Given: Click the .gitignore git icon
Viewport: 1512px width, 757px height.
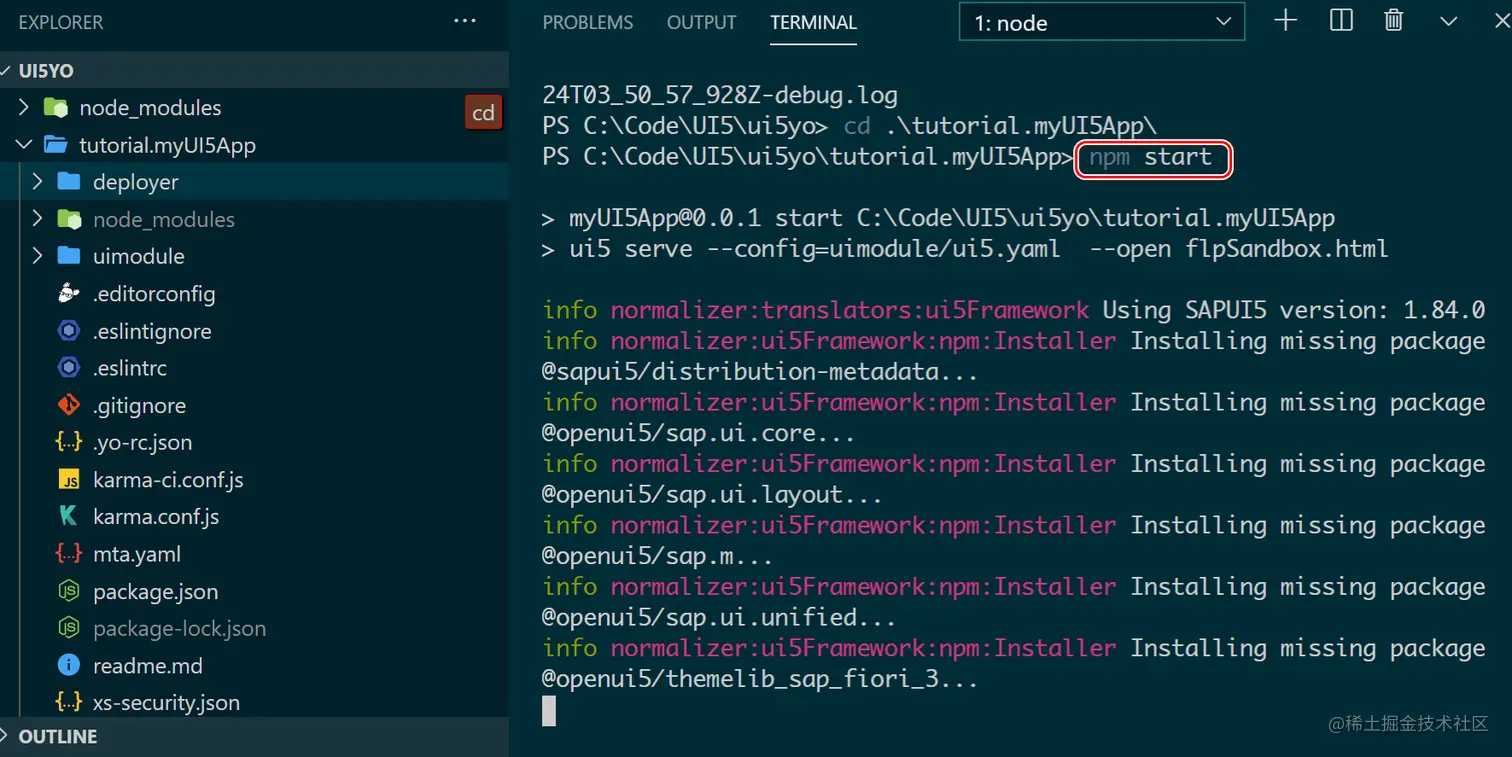Looking at the screenshot, I should coord(69,405).
